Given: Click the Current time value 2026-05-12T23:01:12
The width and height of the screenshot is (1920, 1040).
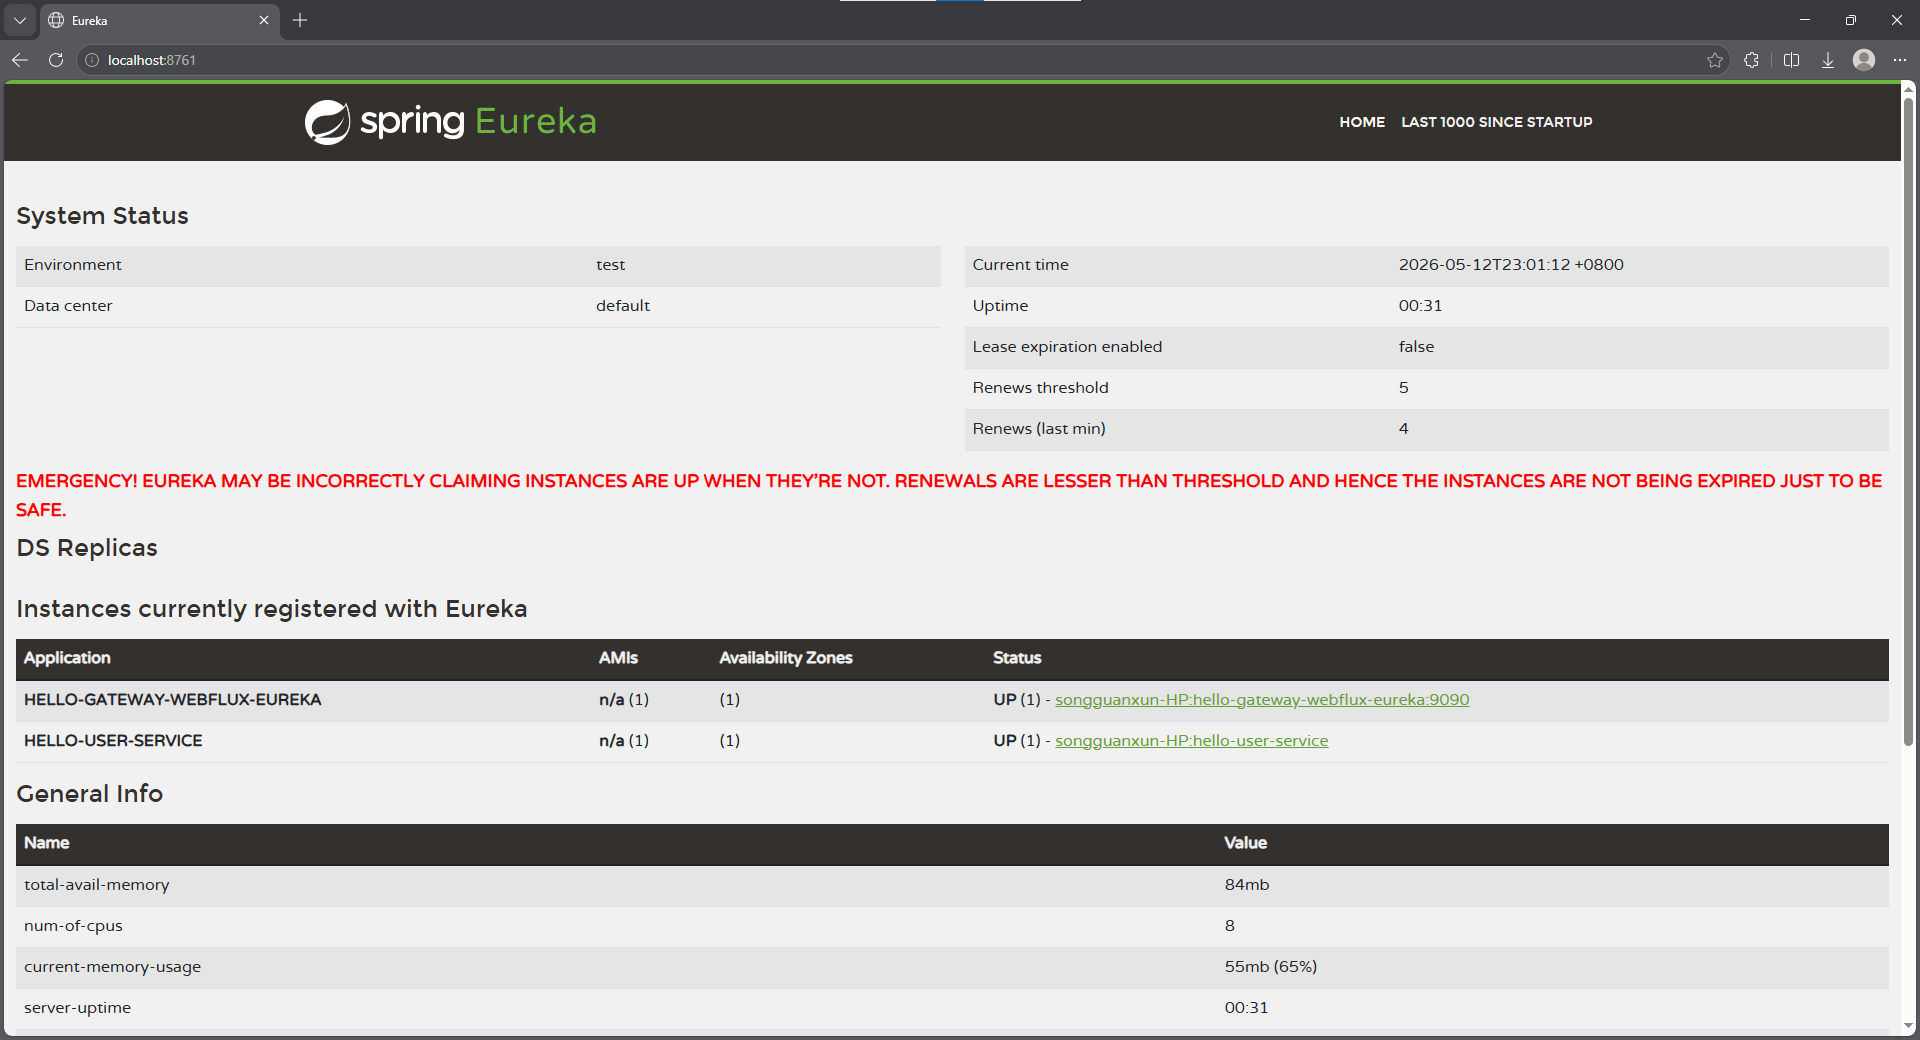Looking at the screenshot, I should (x=1511, y=265).
